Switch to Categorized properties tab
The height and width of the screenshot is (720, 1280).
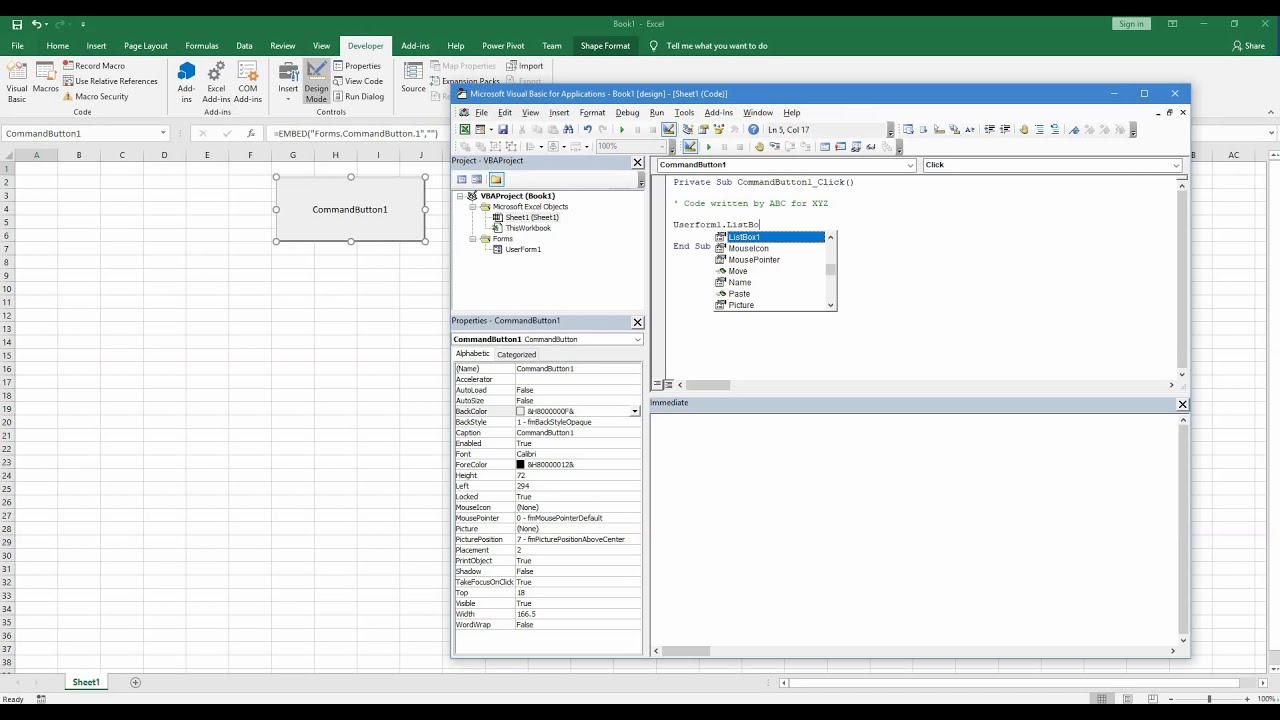(x=517, y=354)
